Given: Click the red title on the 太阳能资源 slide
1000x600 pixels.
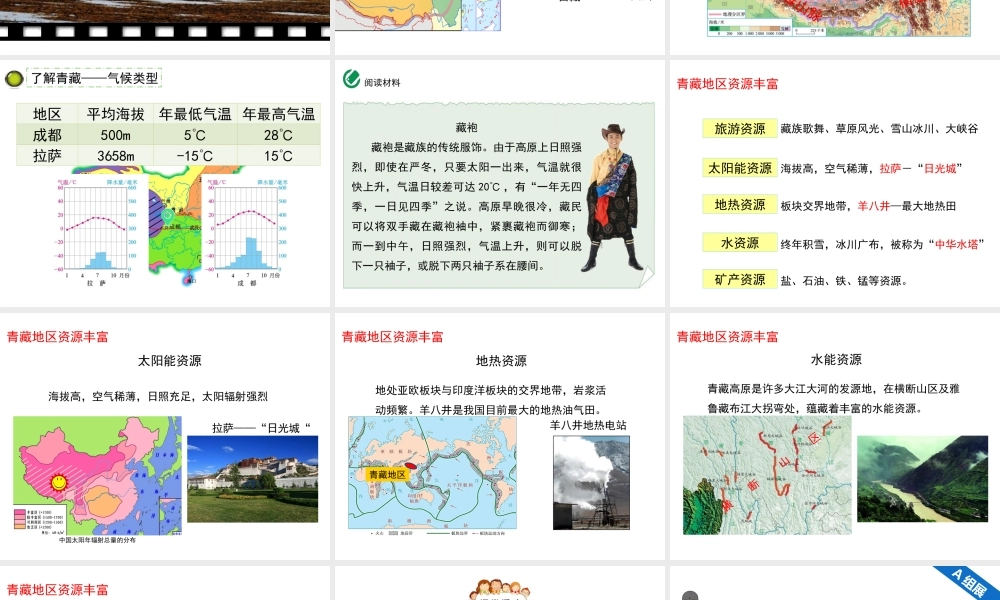Looking at the screenshot, I should 57,337.
